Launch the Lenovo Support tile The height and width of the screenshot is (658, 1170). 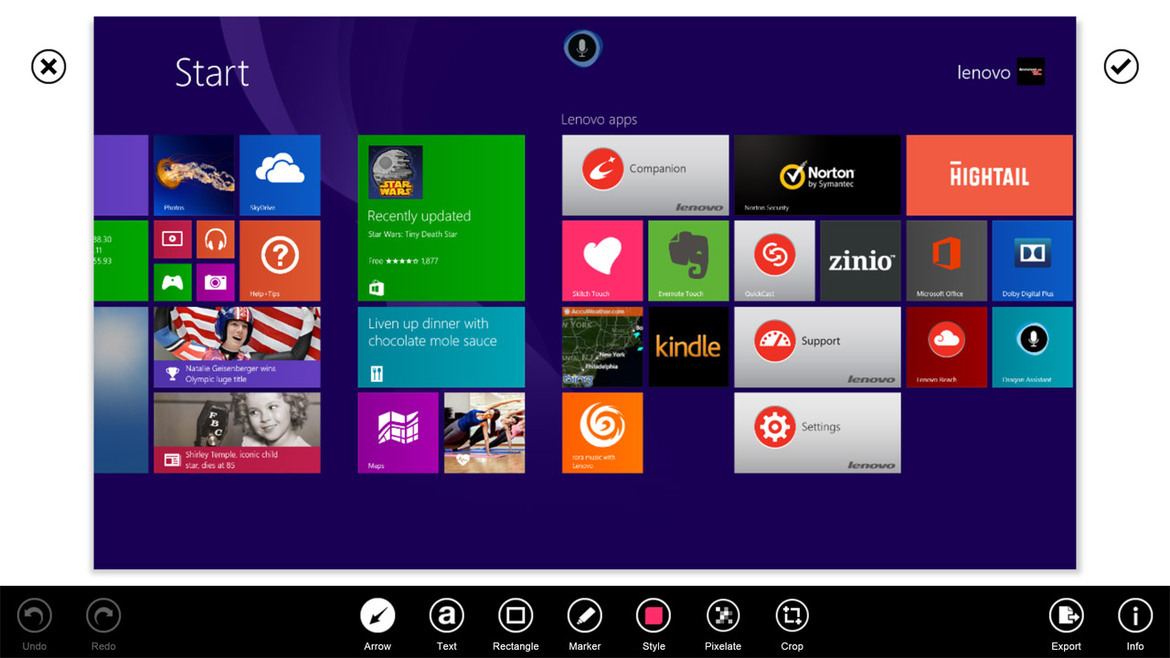[x=818, y=347]
